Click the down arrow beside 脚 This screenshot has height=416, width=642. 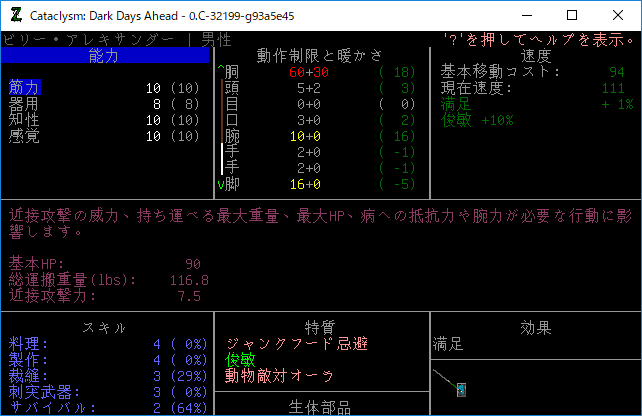point(221,185)
